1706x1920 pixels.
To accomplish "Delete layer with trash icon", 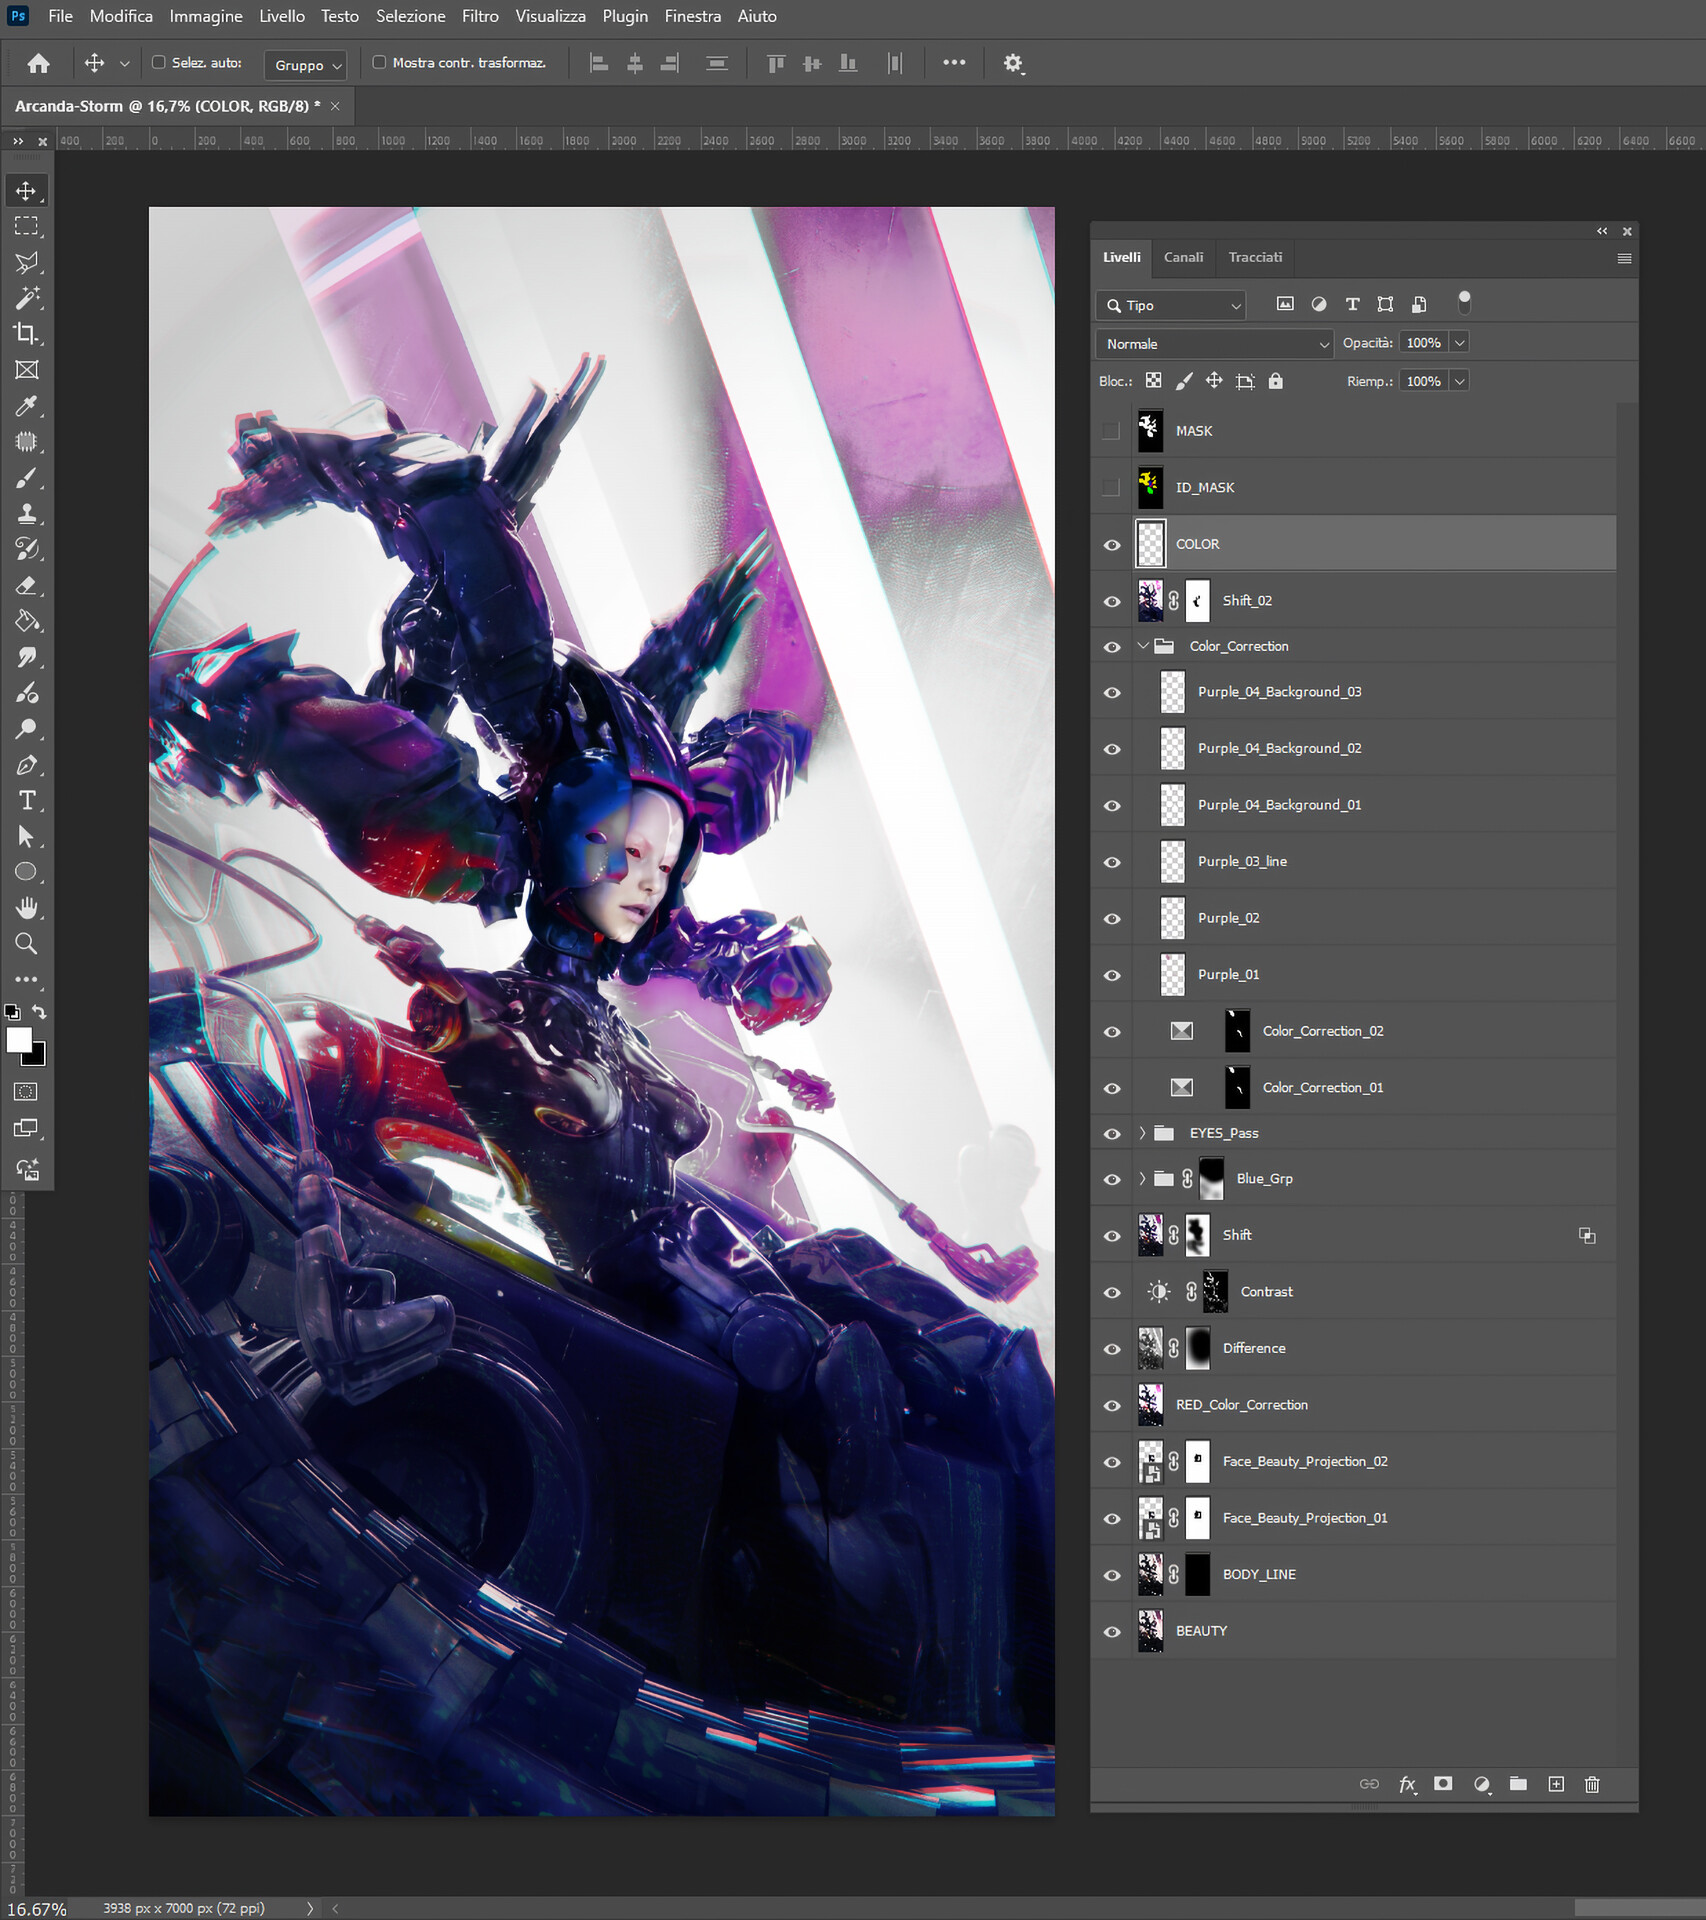I will 1593,1784.
